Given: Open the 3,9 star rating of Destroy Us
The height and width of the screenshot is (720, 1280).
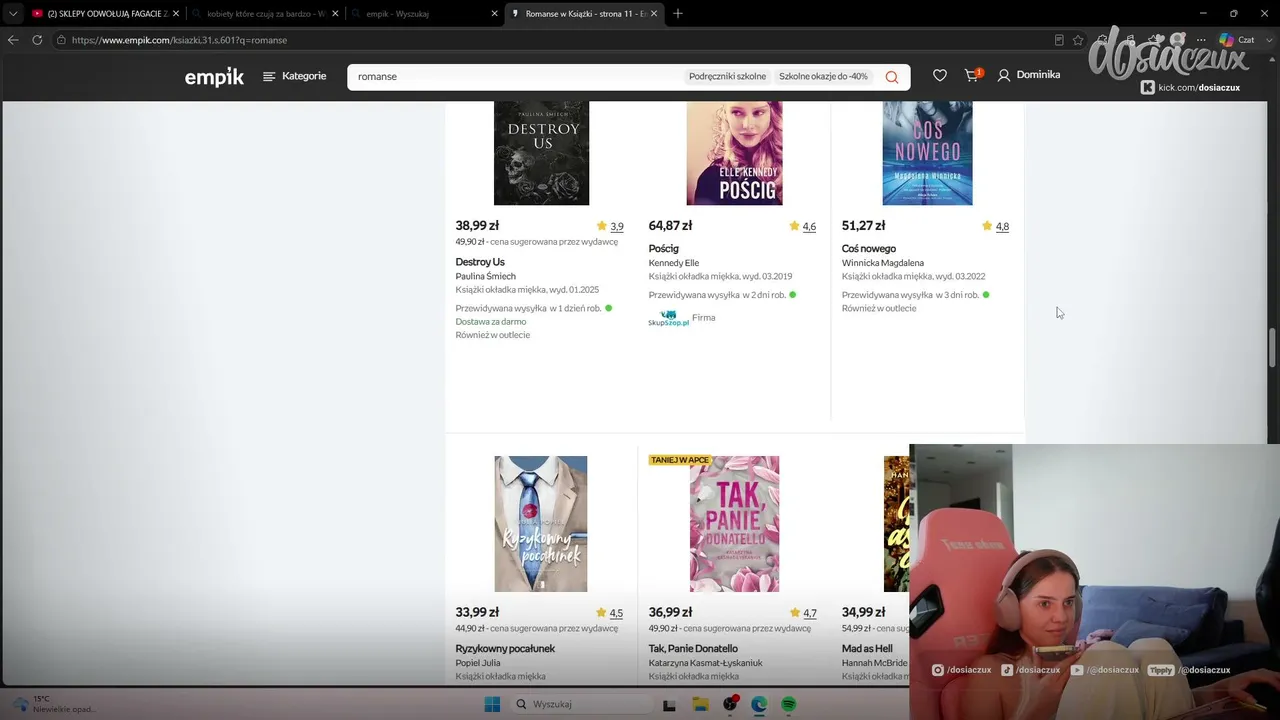Looking at the screenshot, I should (x=610, y=227).
